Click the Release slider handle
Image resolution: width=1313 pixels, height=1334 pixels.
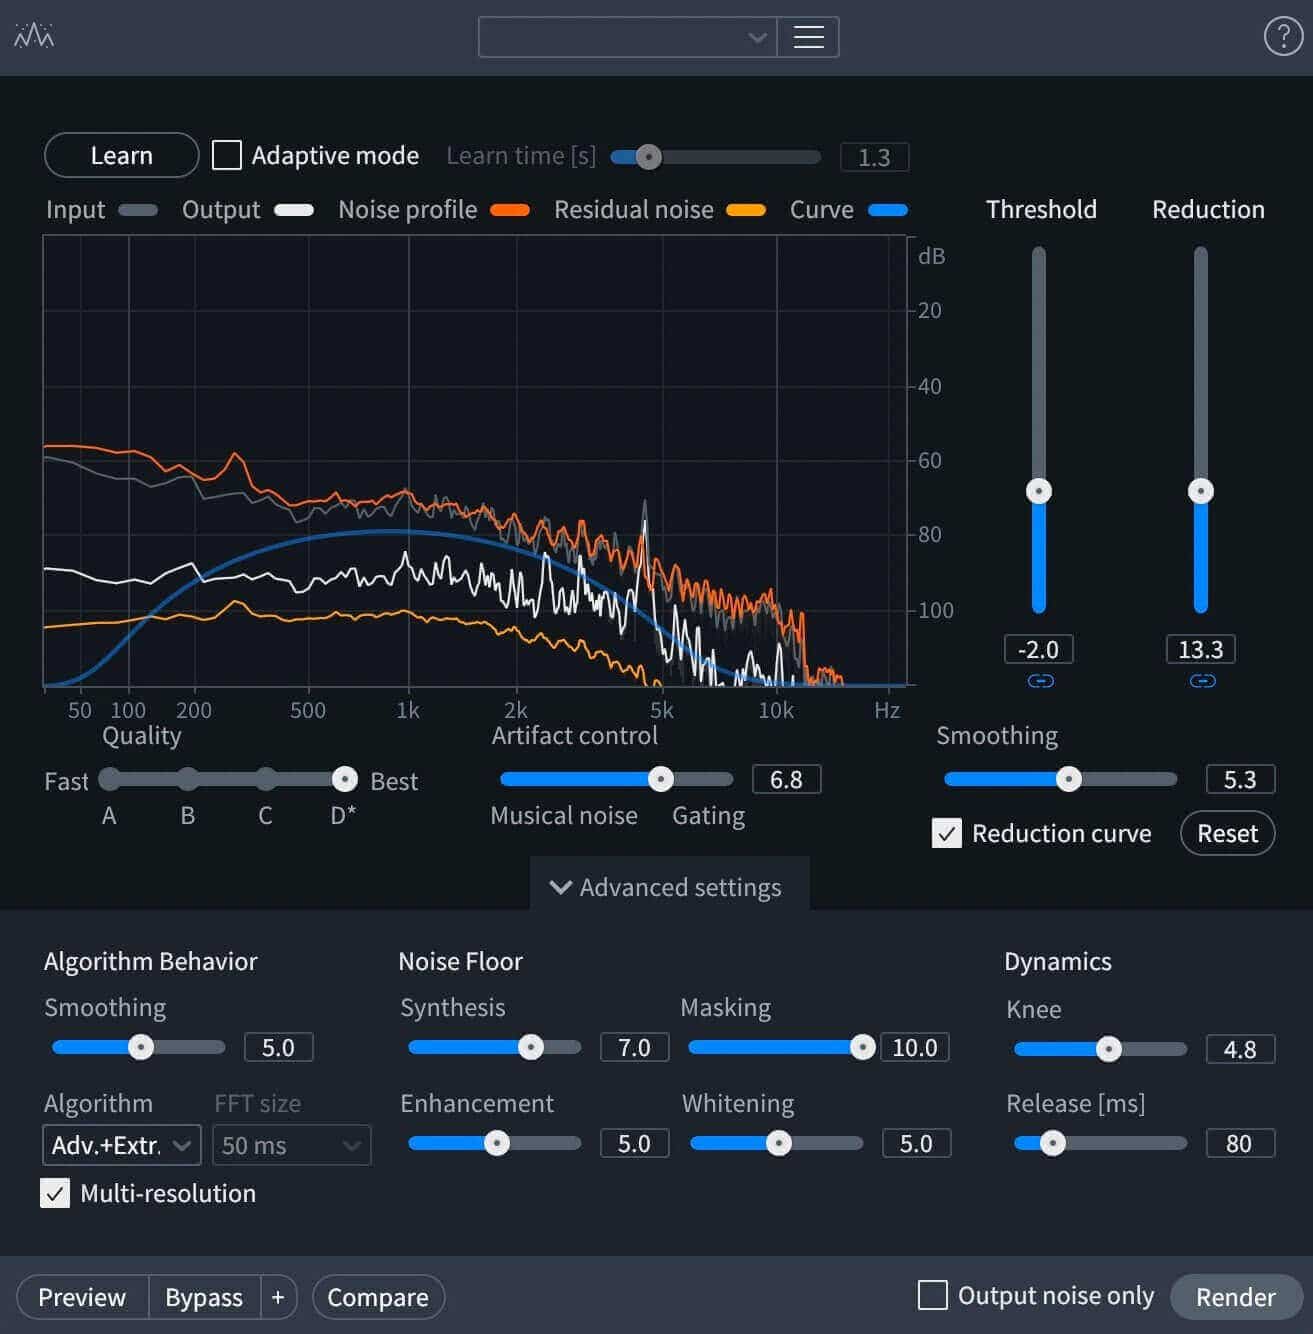coord(1052,1143)
